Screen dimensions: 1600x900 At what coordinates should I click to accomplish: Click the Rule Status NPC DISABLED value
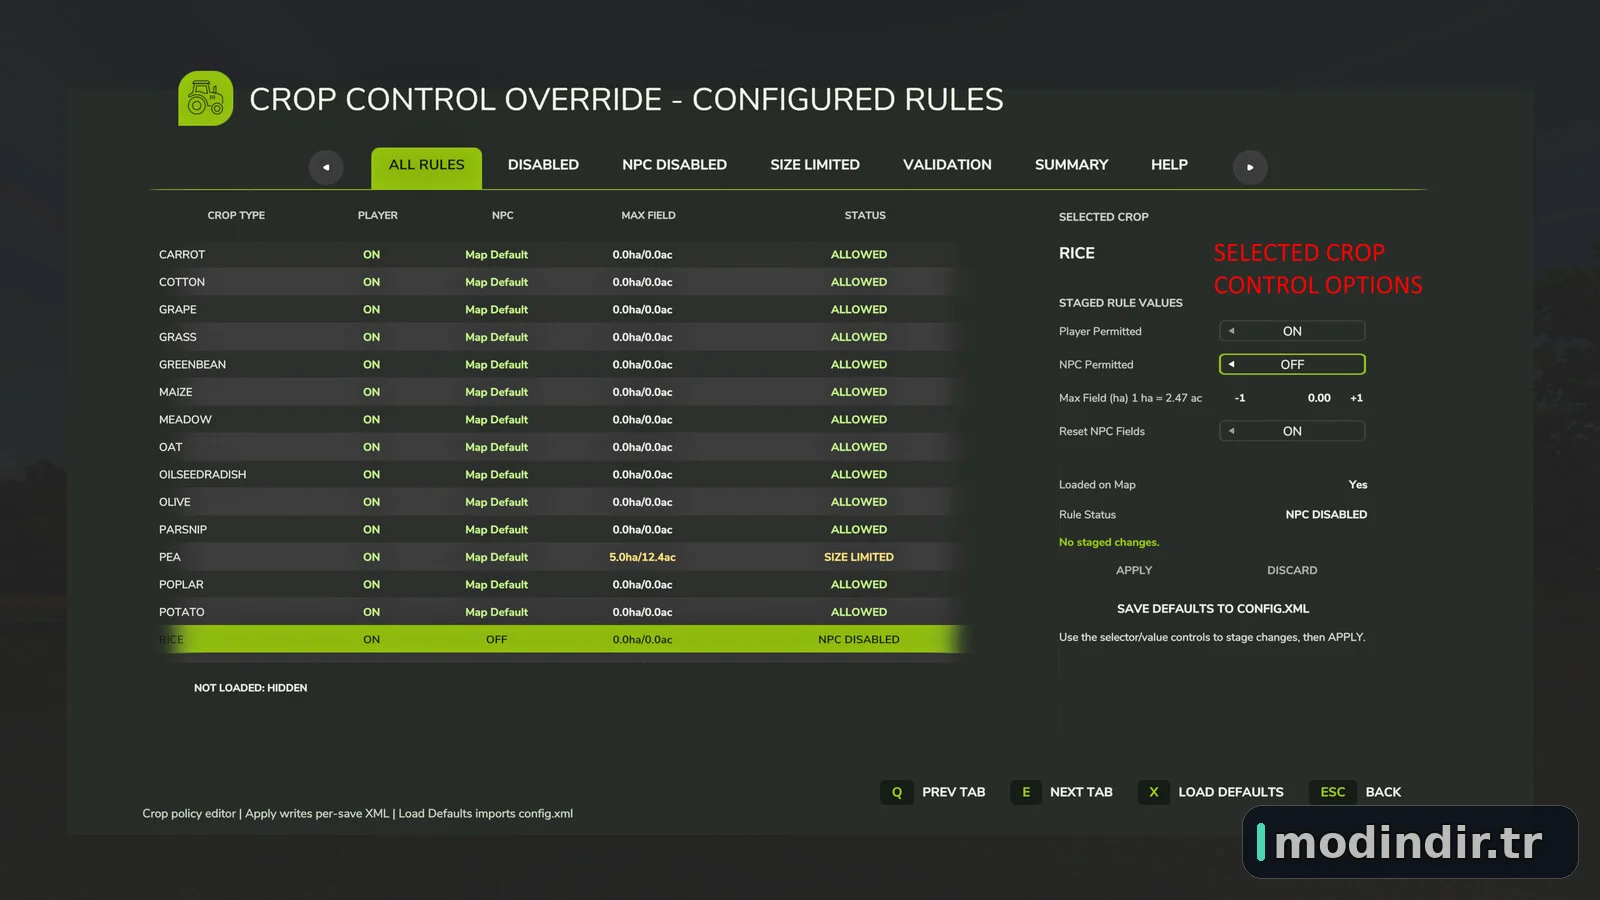1326,514
